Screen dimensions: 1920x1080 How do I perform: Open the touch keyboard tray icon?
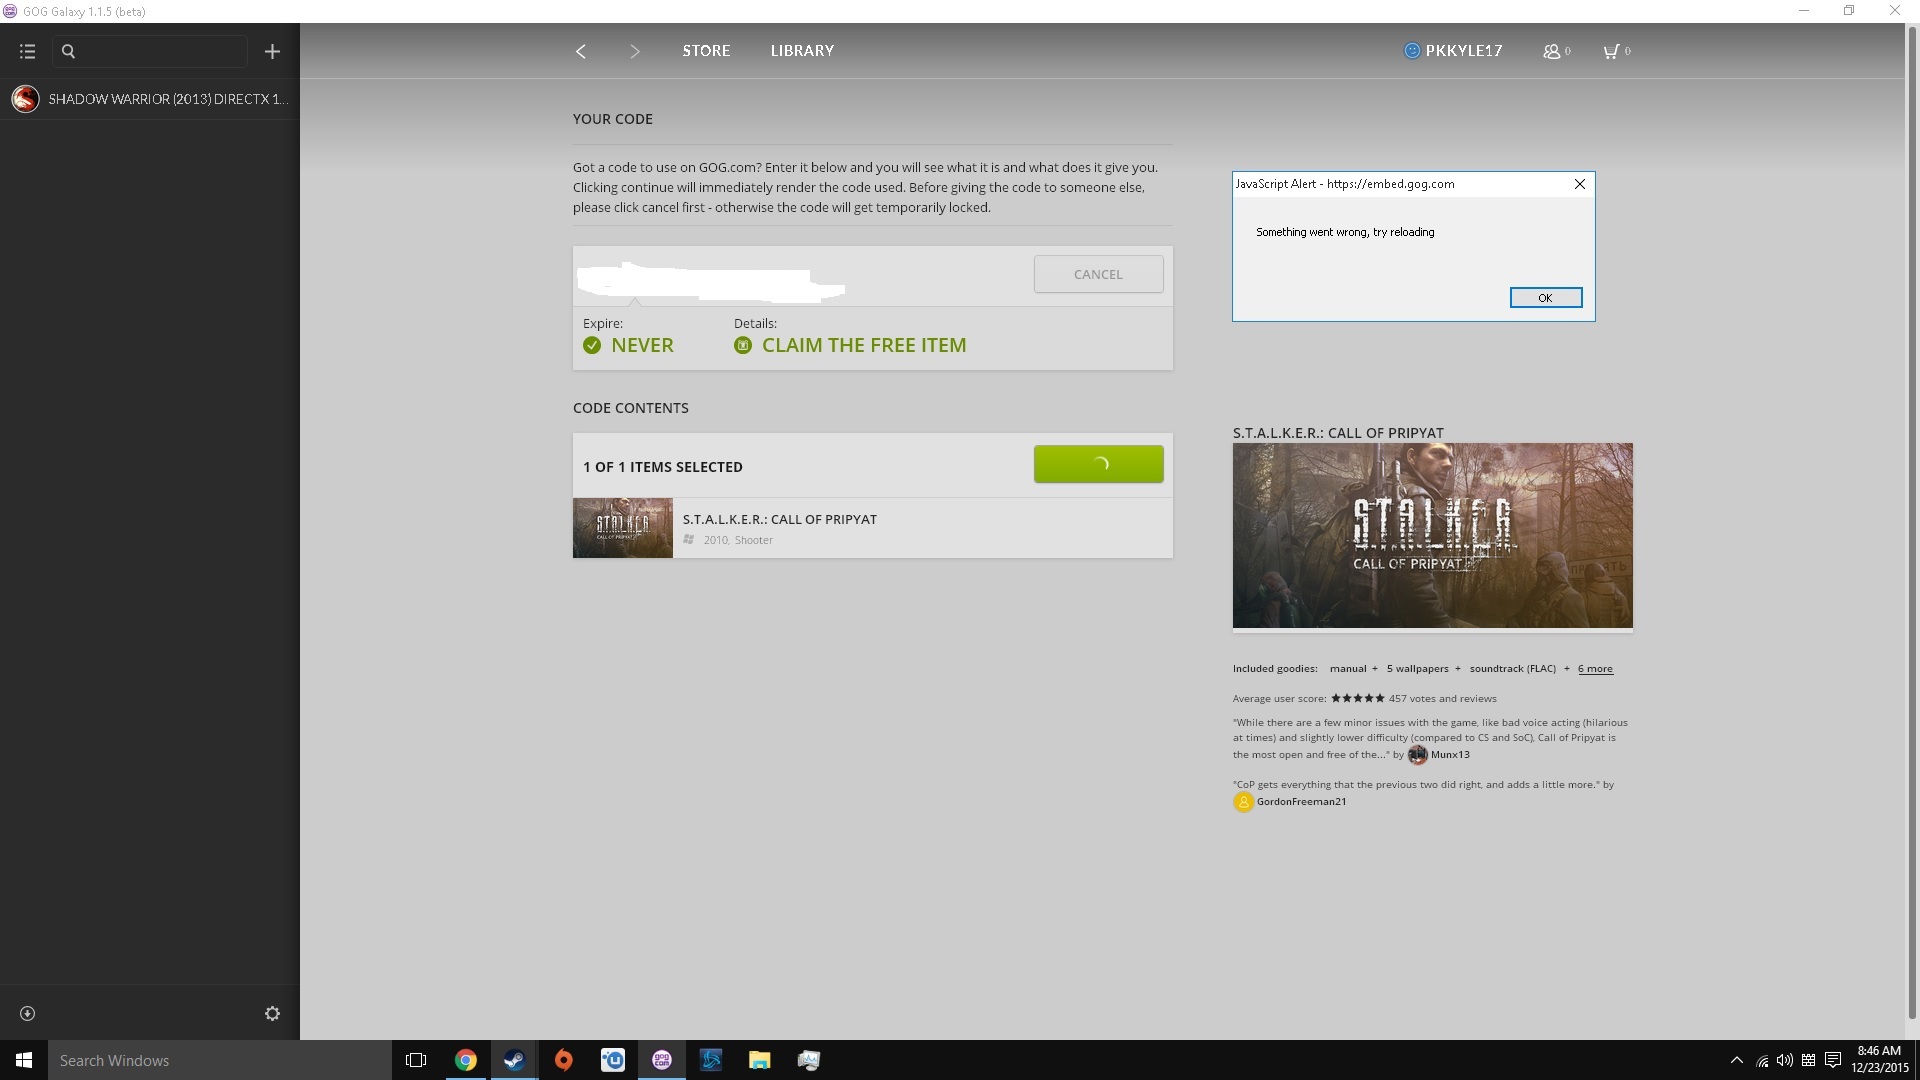point(1809,1060)
